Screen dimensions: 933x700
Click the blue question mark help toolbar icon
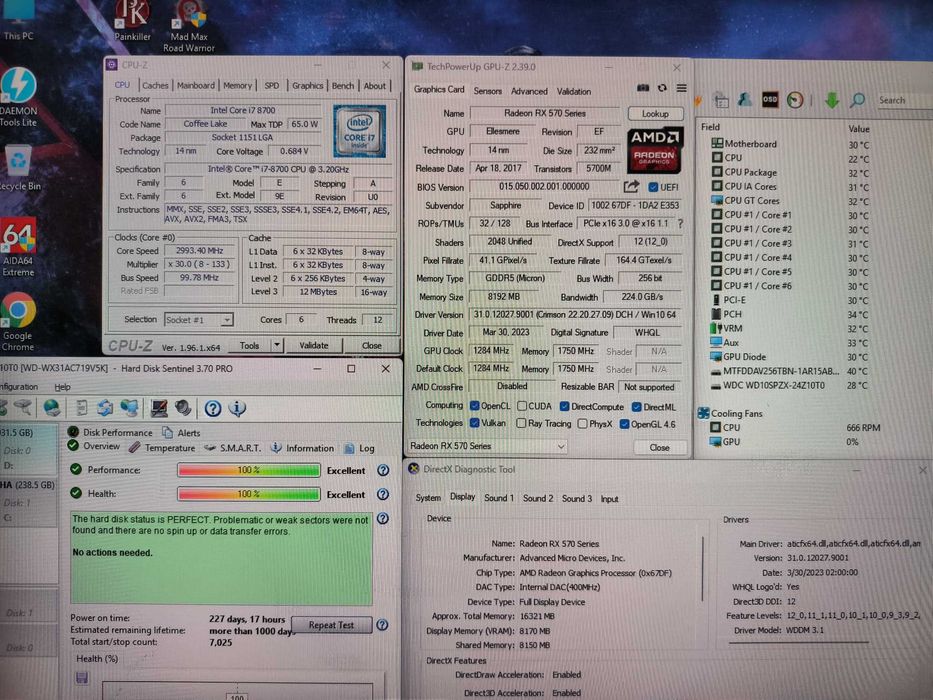click(212, 408)
